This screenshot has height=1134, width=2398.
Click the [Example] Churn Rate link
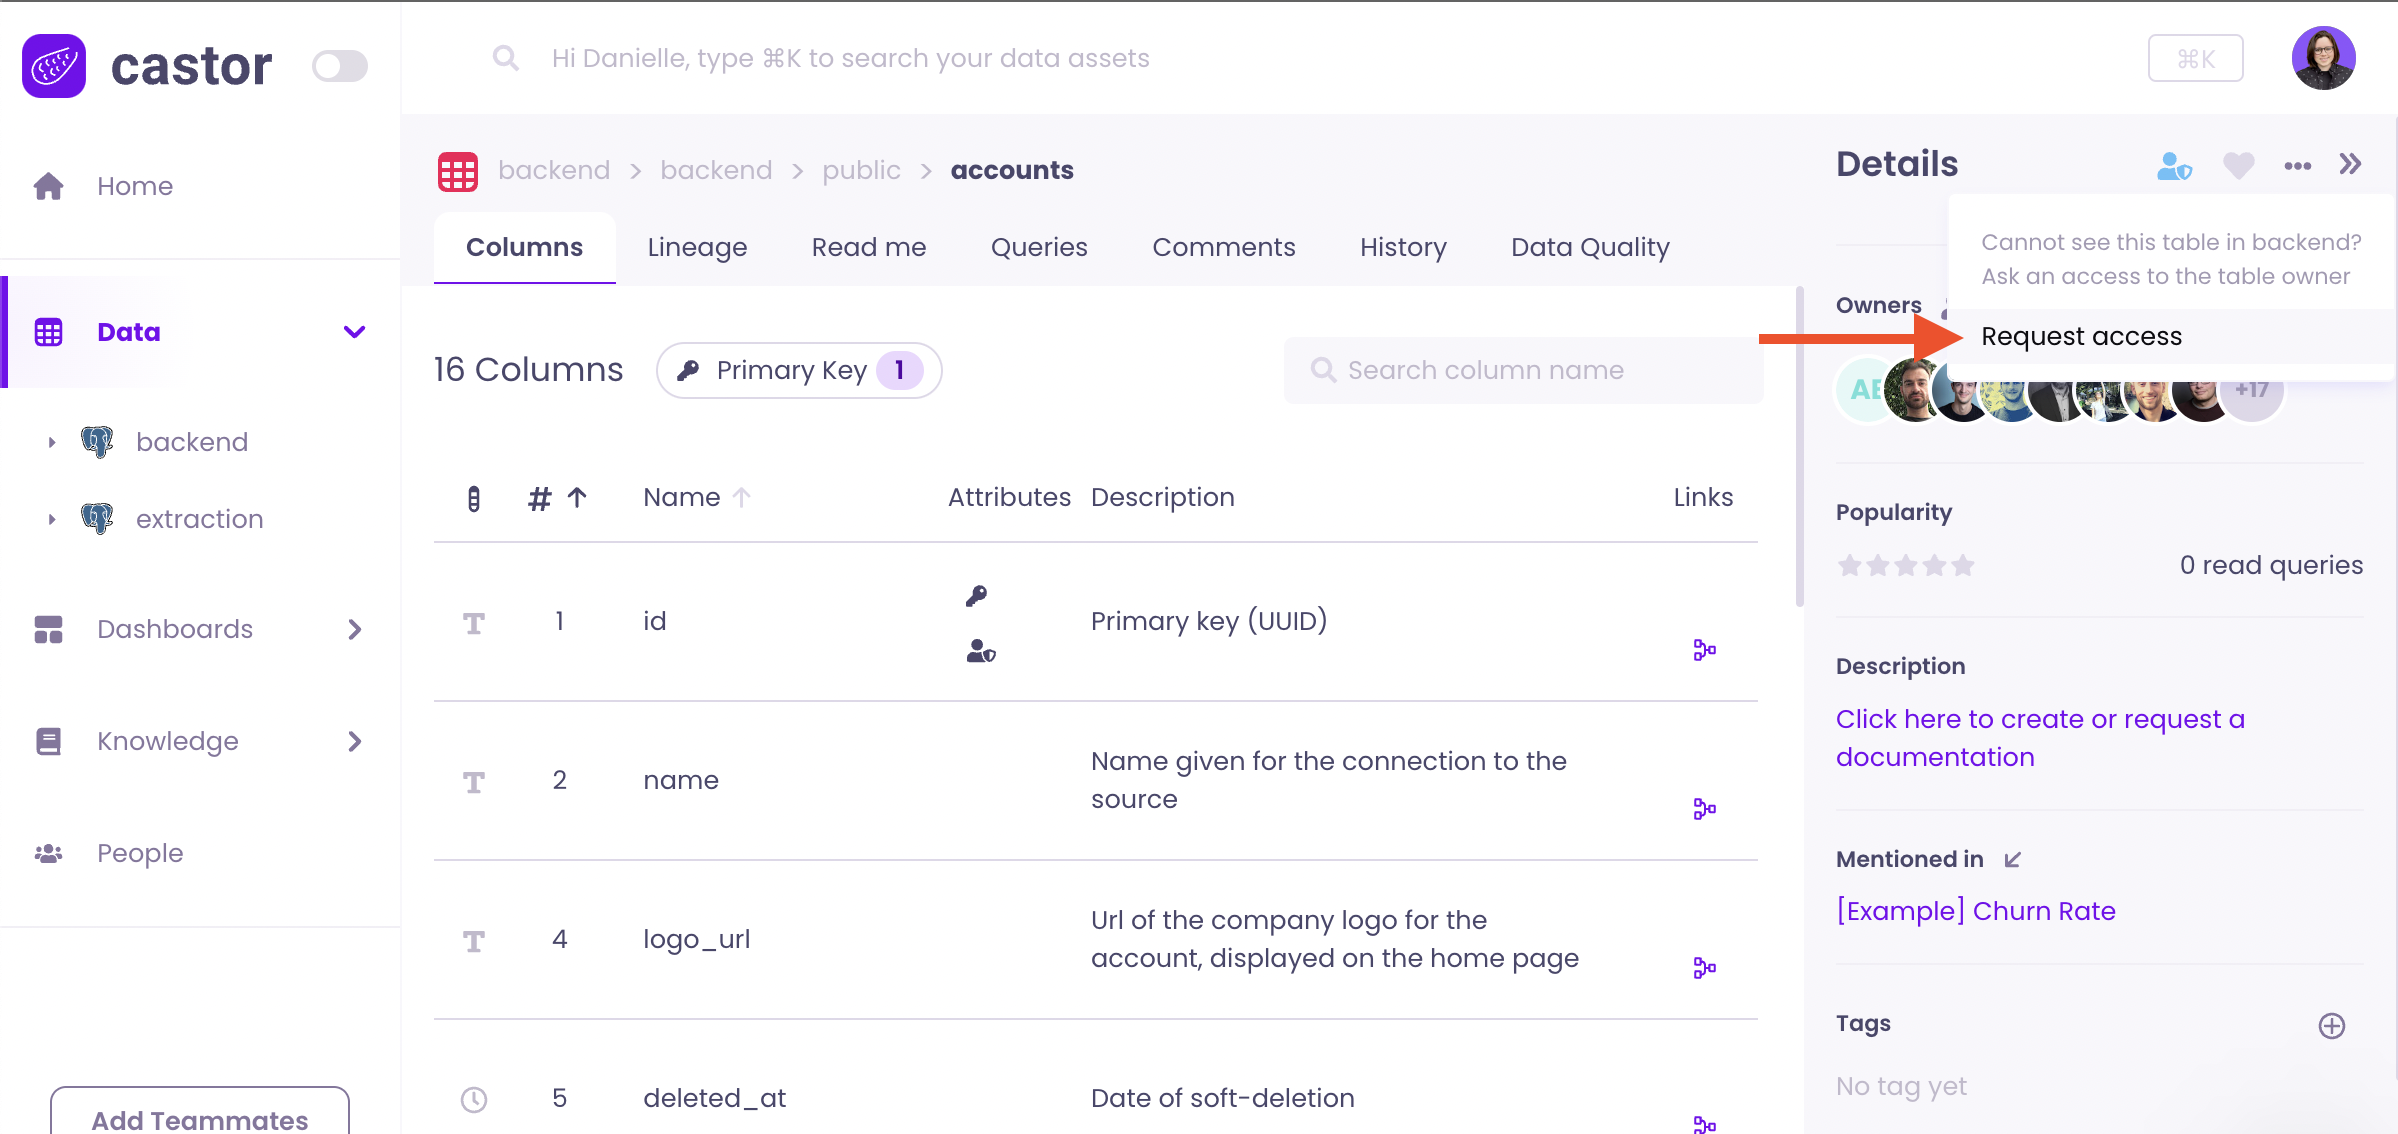pyautogui.click(x=1975, y=911)
